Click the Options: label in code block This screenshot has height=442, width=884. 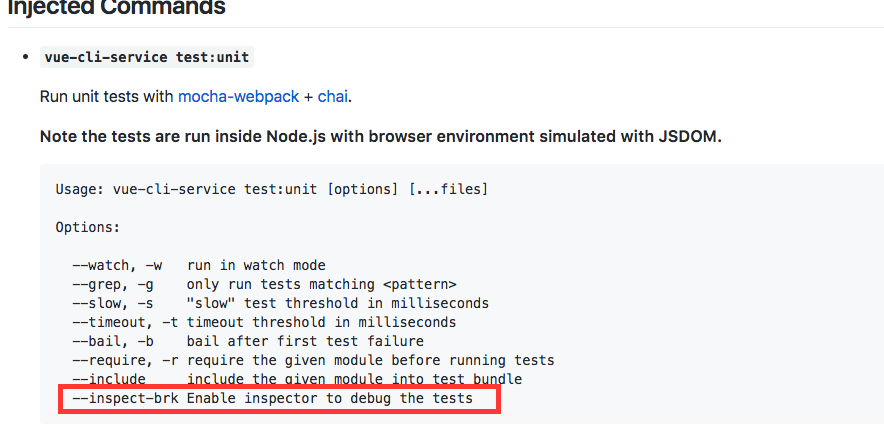[x=88, y=227]
